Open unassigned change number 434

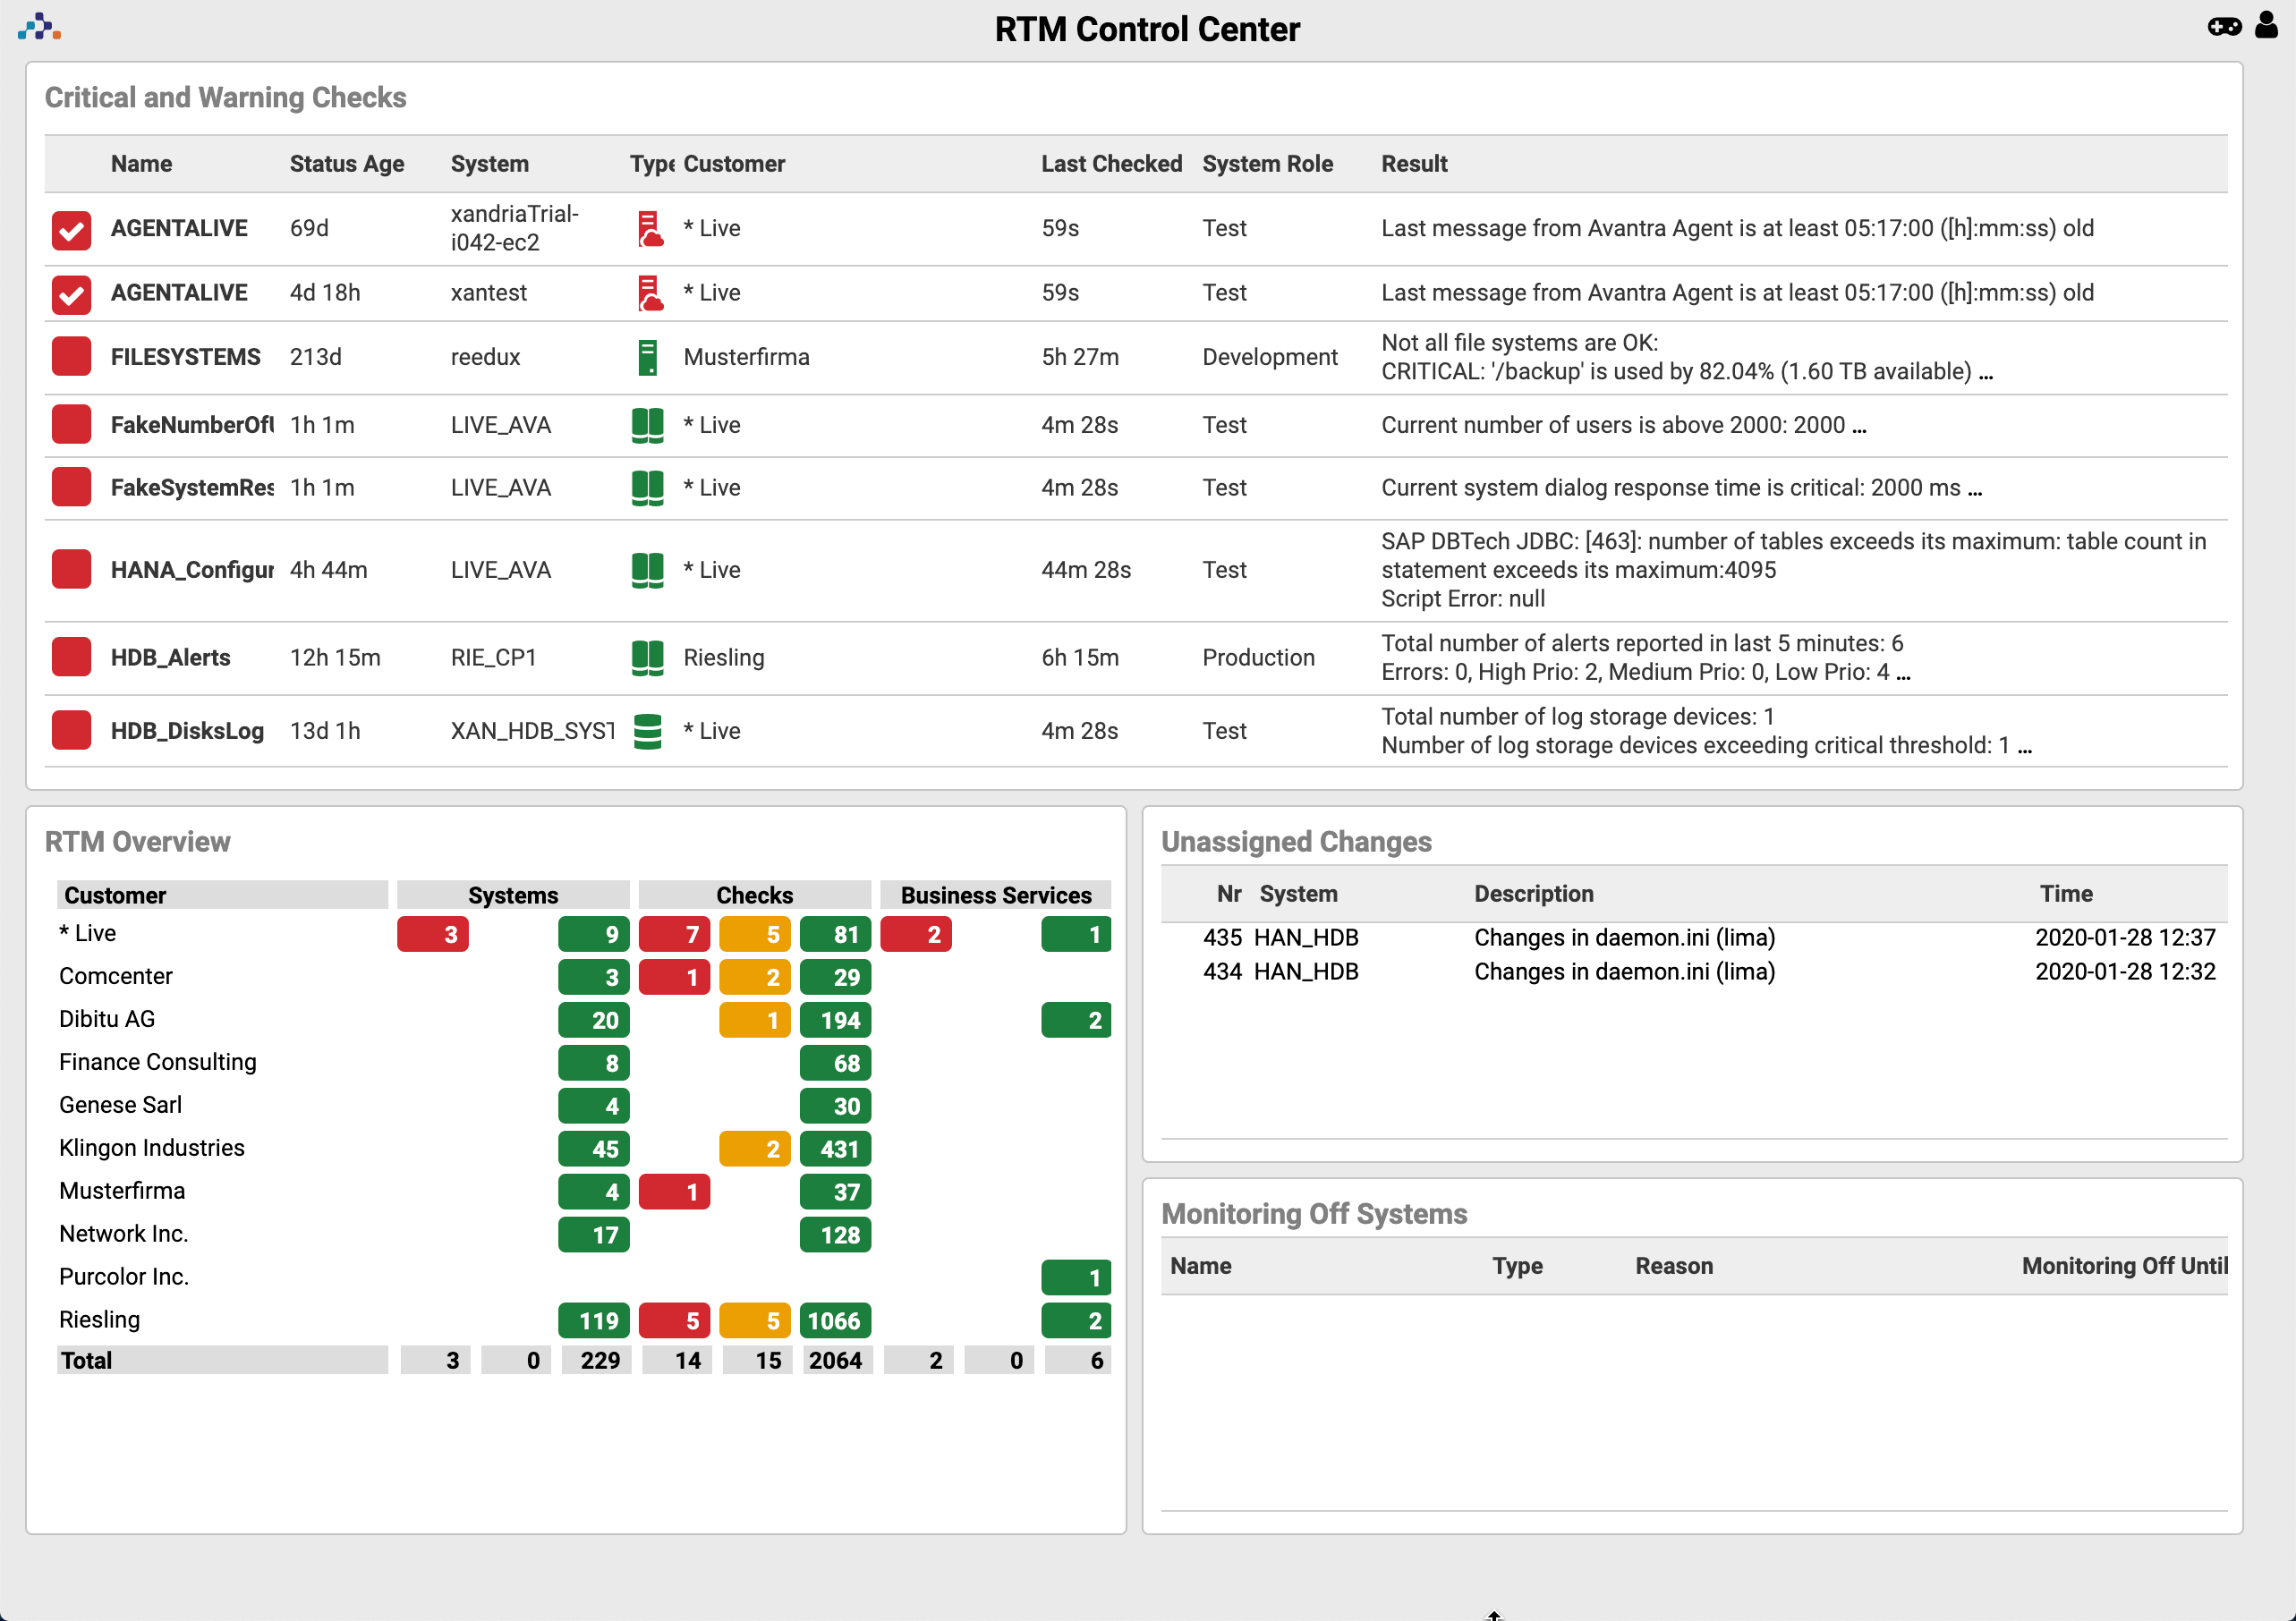1222,971
